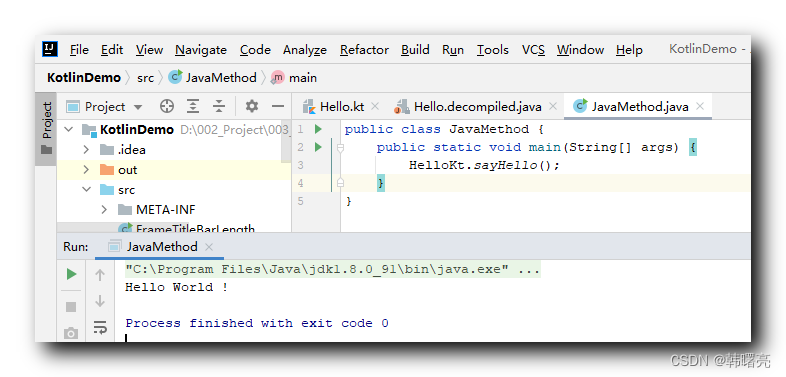Click run gutter icon on line 1

point(318,129)
